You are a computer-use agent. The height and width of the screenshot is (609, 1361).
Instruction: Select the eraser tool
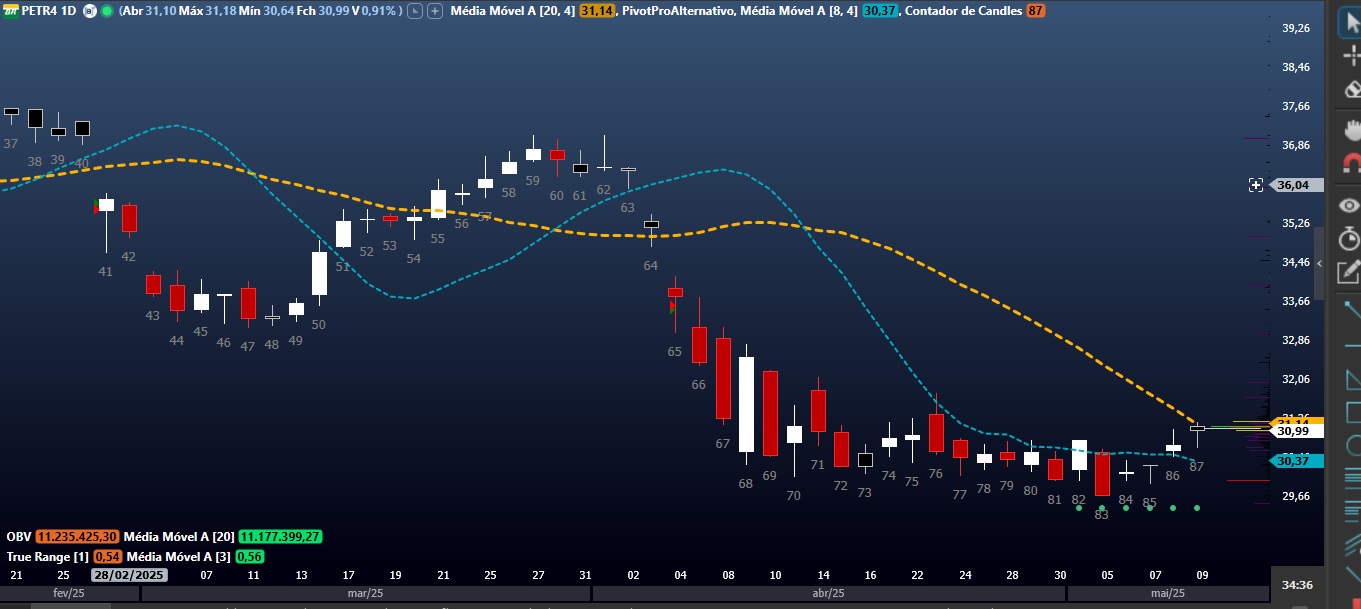tap(1351, 88)
